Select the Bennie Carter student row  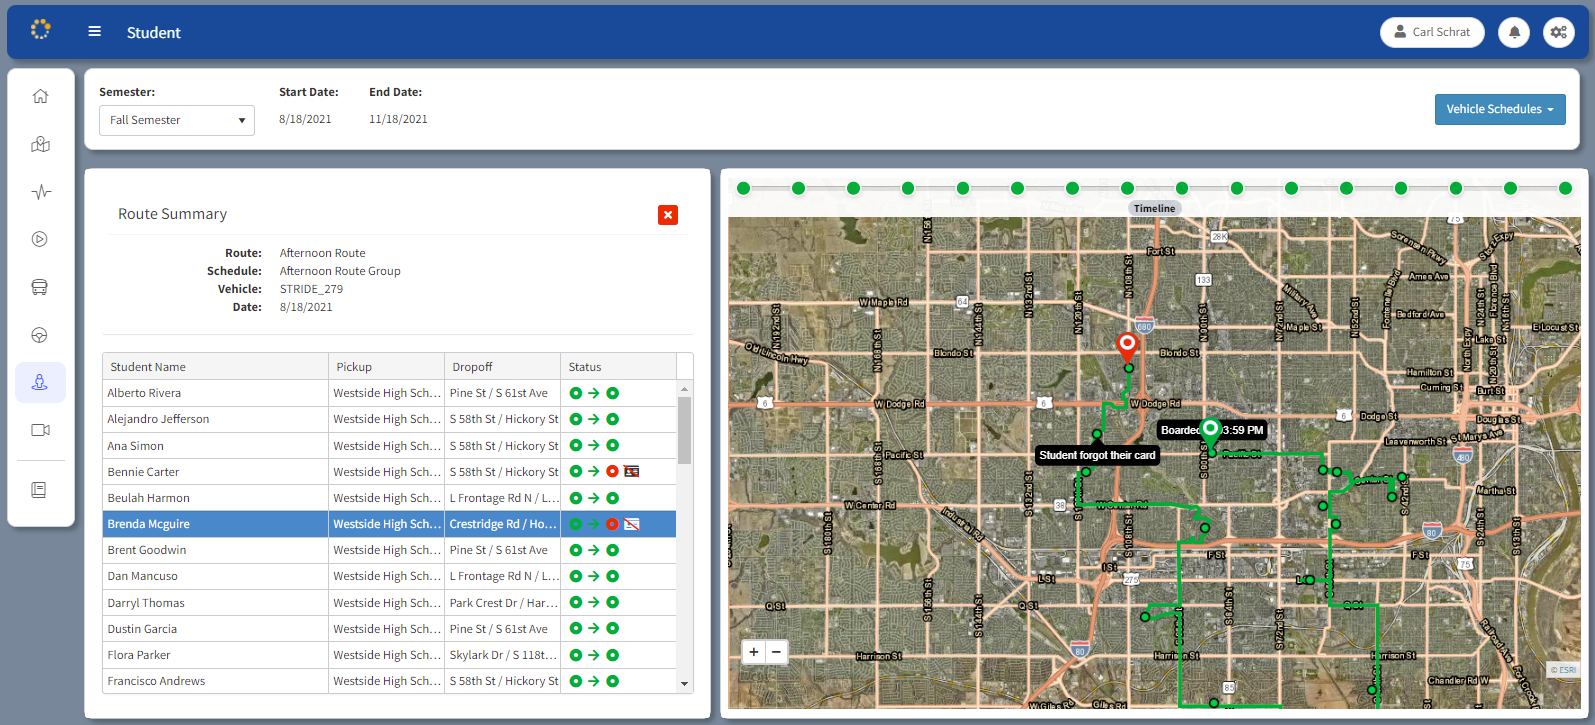tap(215, 472)
